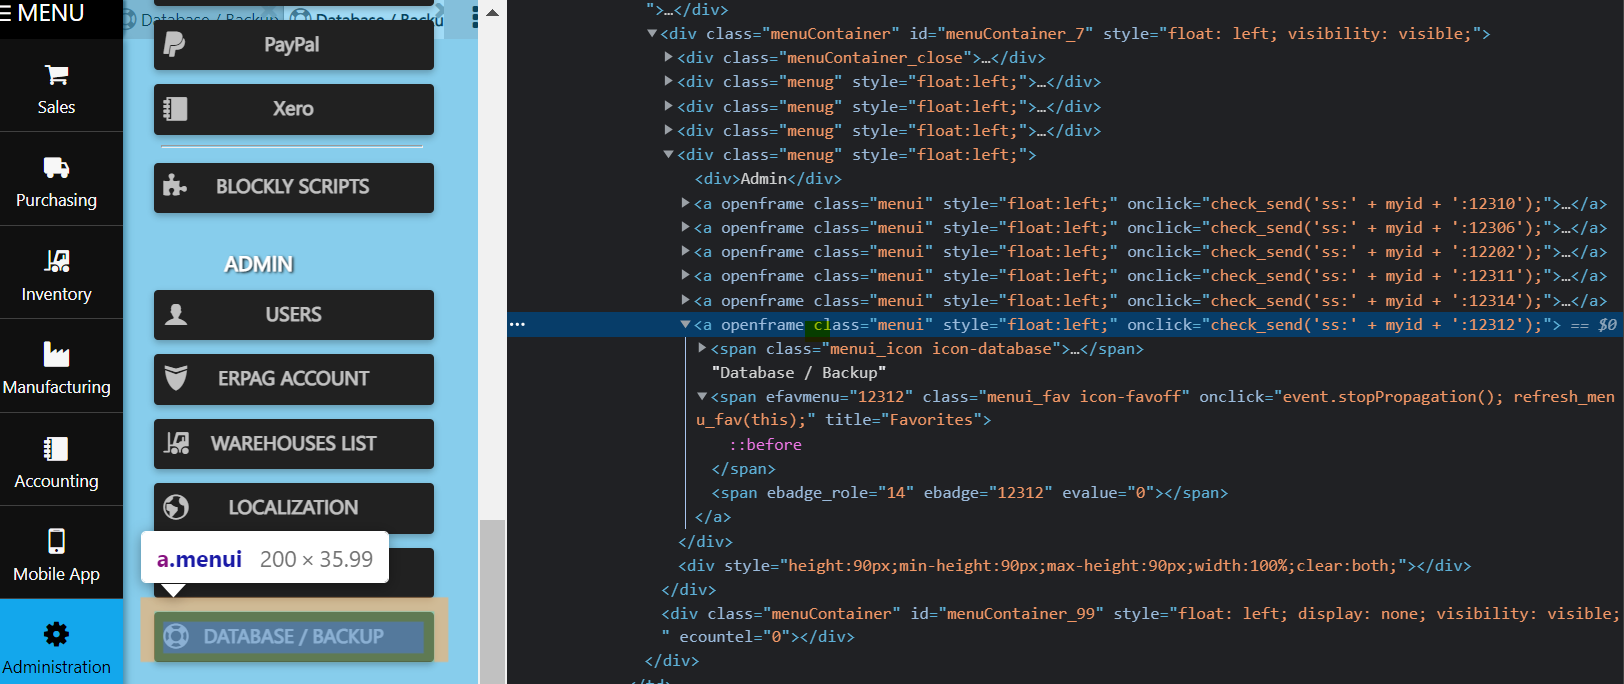The height and width of the screenshot is (684, 1624).
Task: Click the PayPal logo icon
Action: click(175, 45)
